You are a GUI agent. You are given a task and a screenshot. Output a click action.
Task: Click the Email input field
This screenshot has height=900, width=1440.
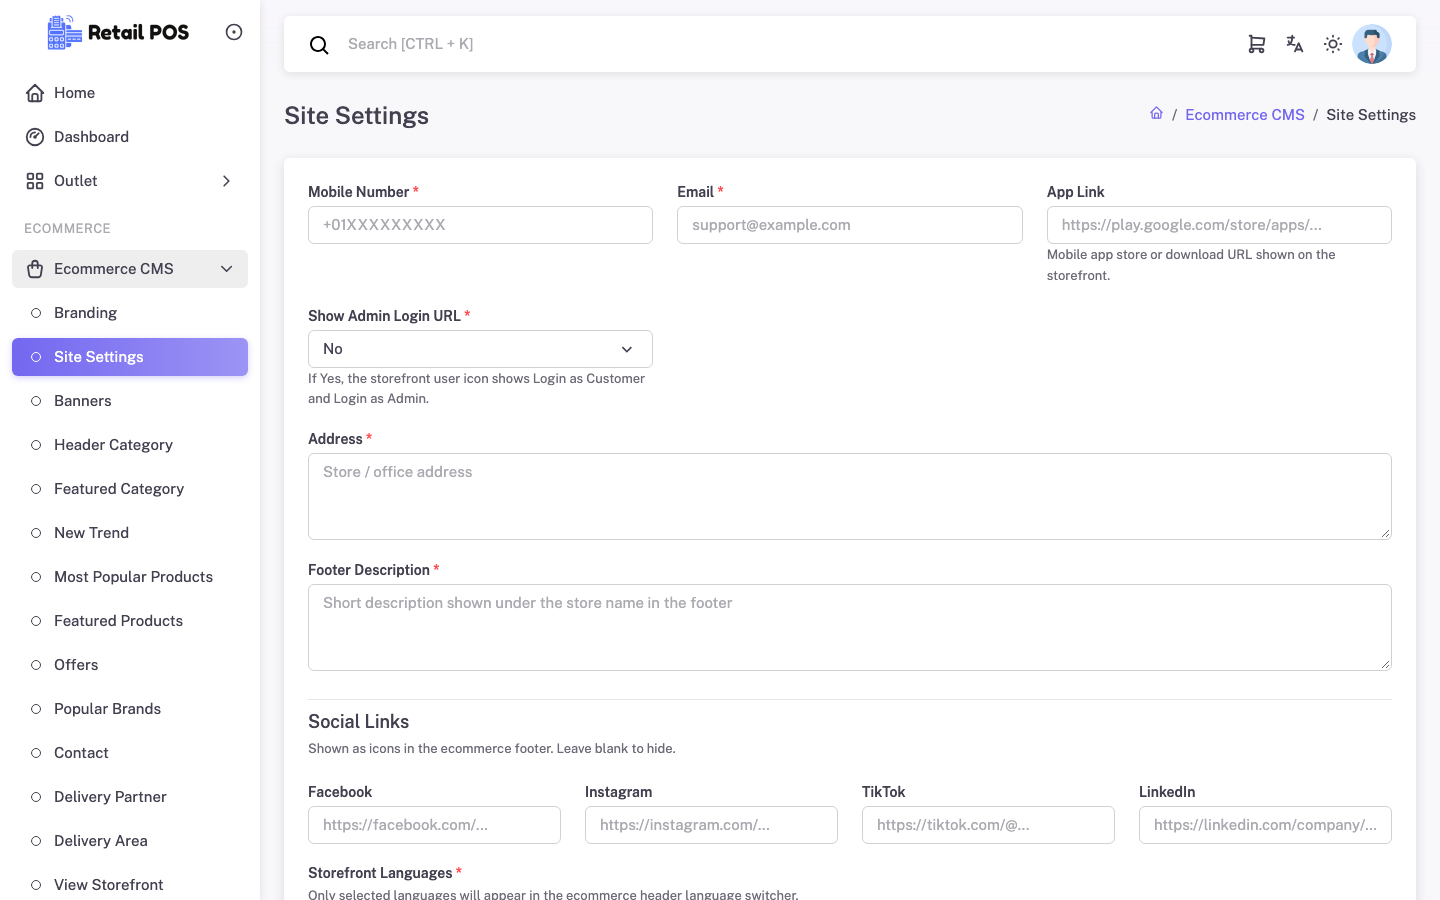850,225
